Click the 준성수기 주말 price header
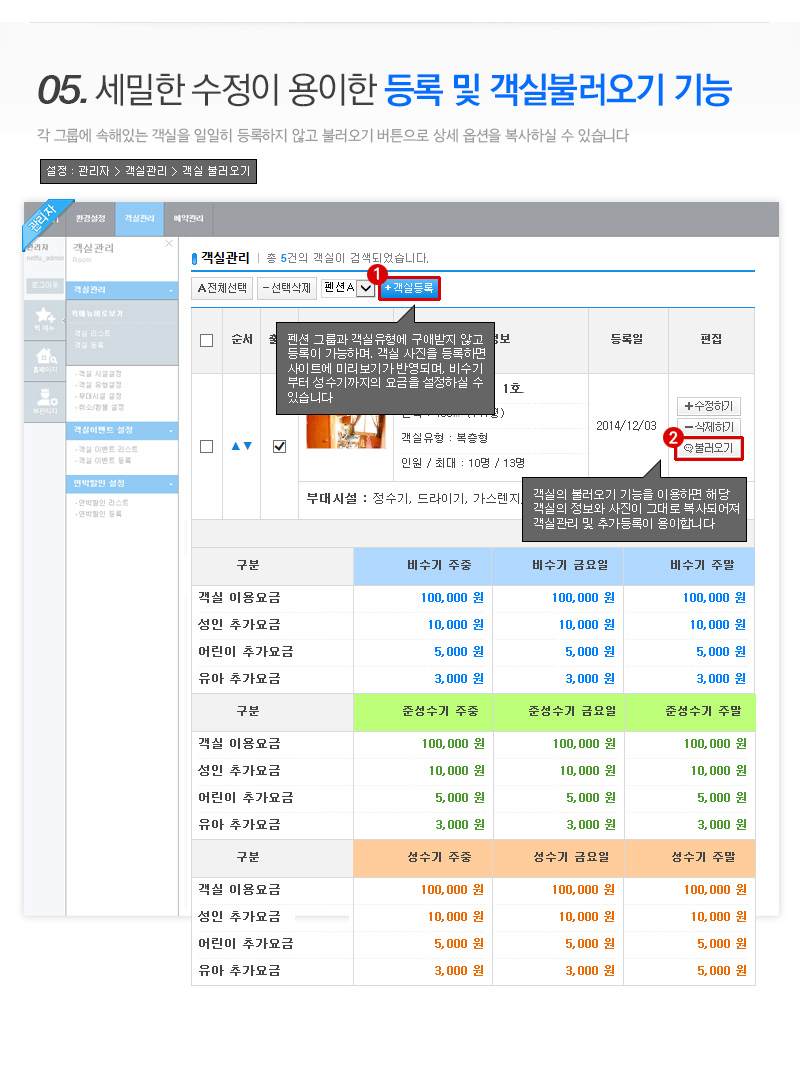 (689, 712)
